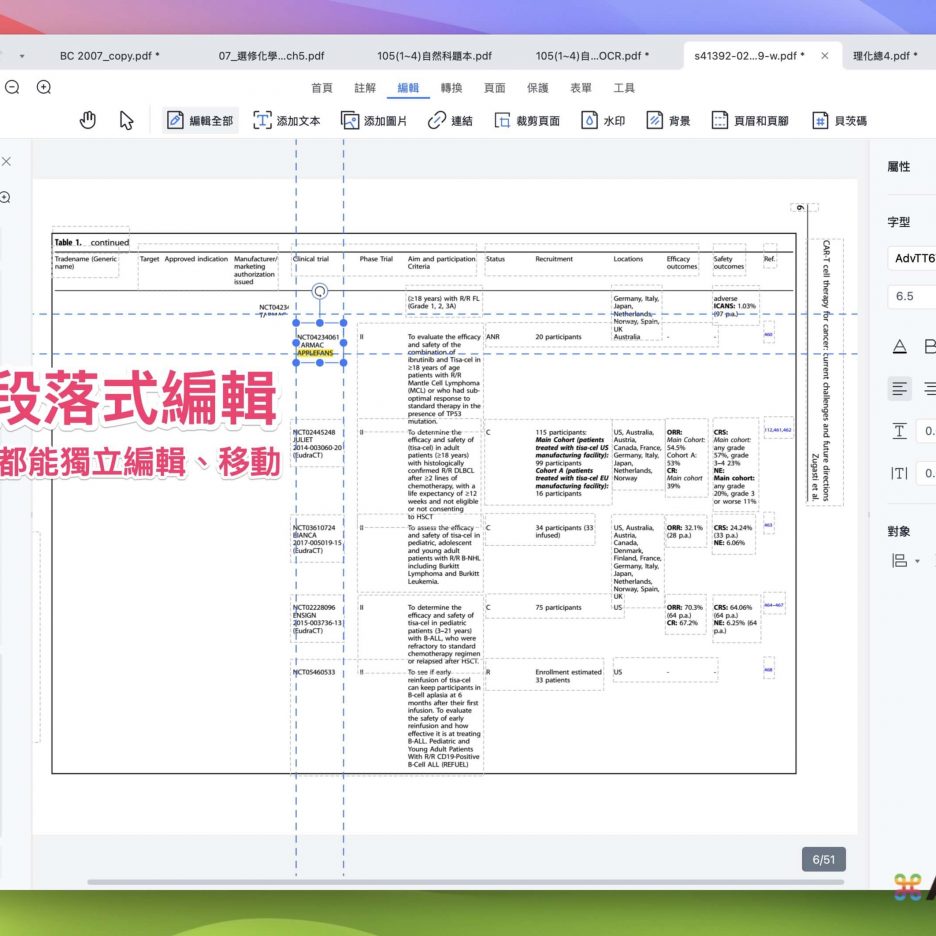Click the 添加文本 add text tool
This screenshot has height=936, width=936.
tap(287, 121)
